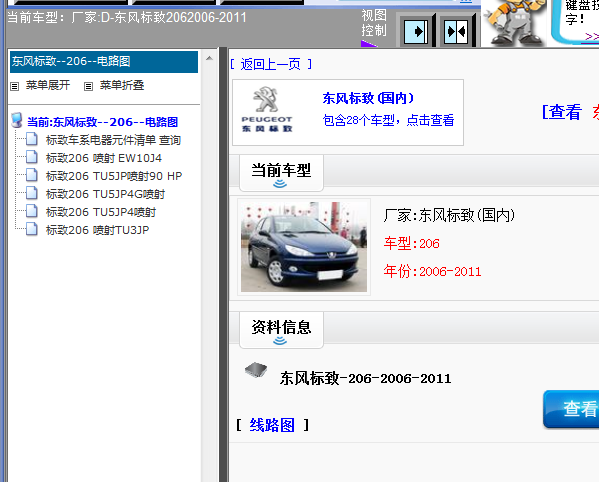Select the 资料信息 tab
This screenshot has width=599, height=482.
[281, 330]
